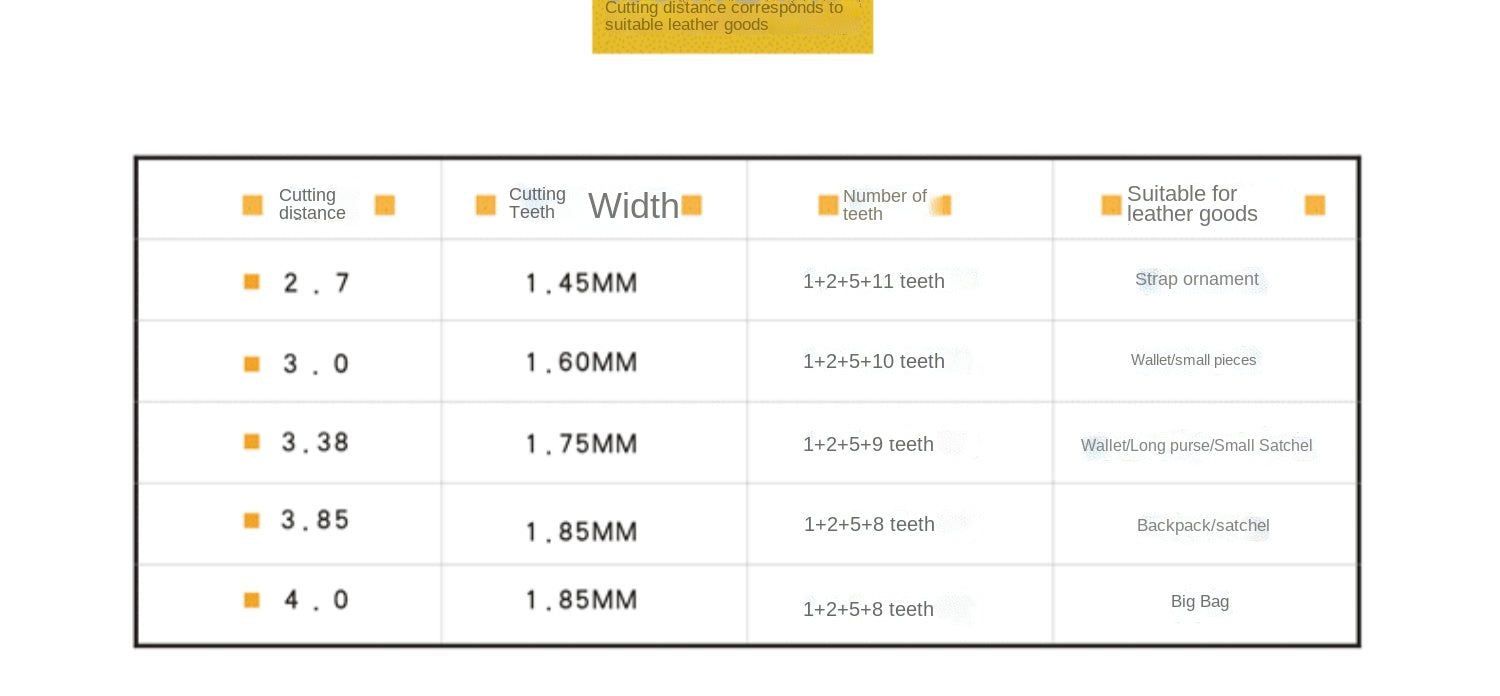Click the 1+2+5+10 teeth cell
The height and width of the screenshot is (696, 1500).
(873, 361)
